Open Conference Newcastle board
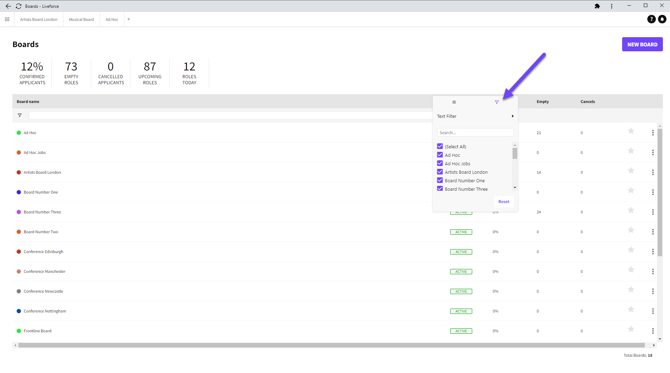 coord(43,291)
